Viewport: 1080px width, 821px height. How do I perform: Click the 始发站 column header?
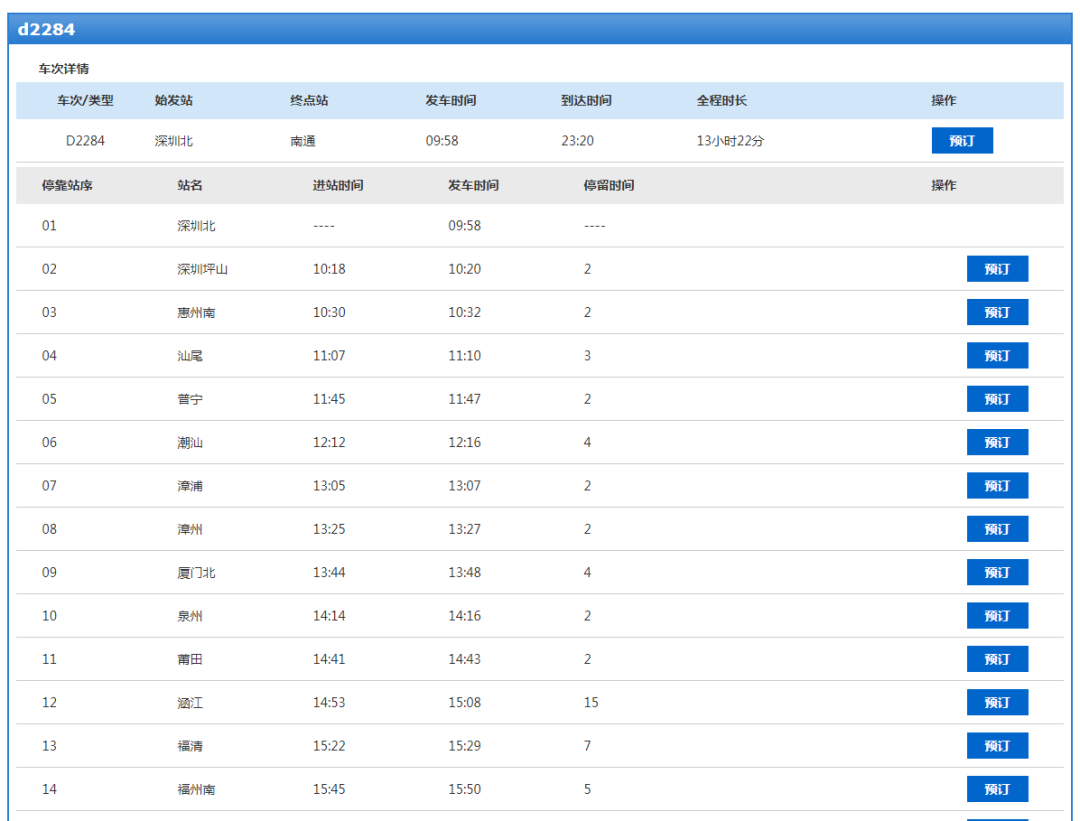pyautogui.click(x=174, y=101)
